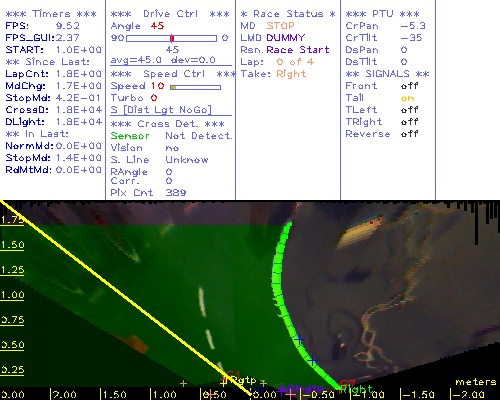Click the Timers panel header
The image size is (500, 400).
tap(51, 14)
